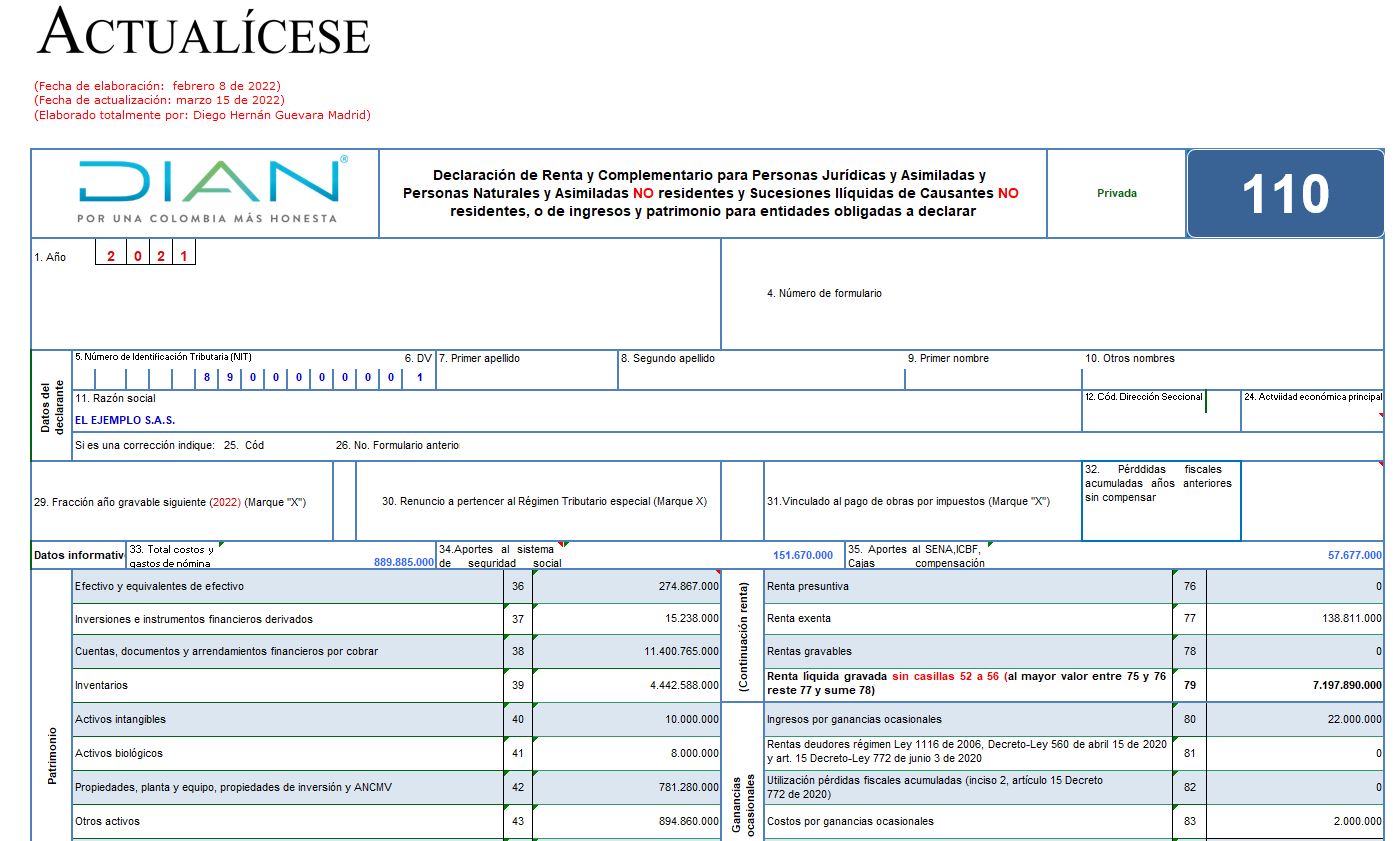Click the '8. Segundo apellido' field
The image size is (1393, 841).
coord(761,370)
